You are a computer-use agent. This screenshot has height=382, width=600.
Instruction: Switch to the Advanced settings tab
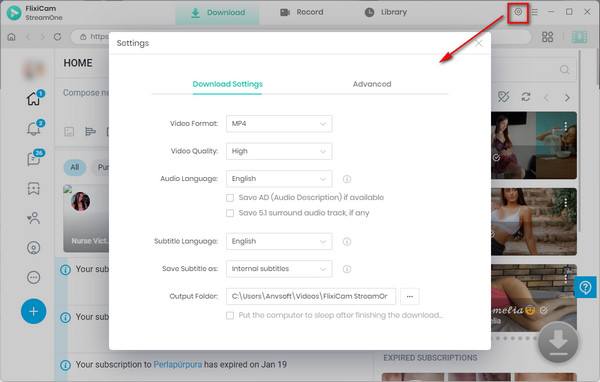372,84
